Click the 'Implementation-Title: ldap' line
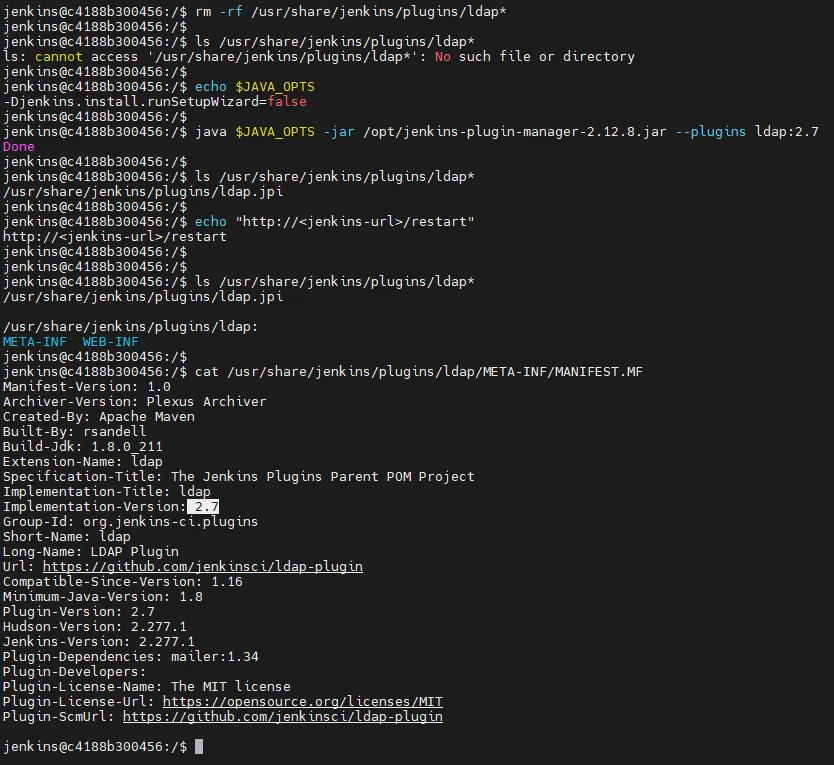The image size is (834, 765). [x=106, y=491]
